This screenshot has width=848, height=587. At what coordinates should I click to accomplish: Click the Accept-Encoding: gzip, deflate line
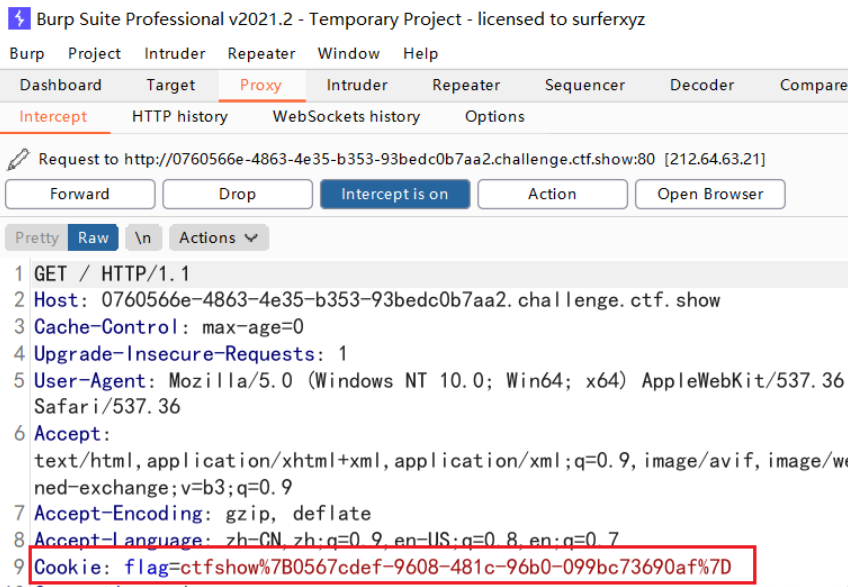tap(203, 513)
